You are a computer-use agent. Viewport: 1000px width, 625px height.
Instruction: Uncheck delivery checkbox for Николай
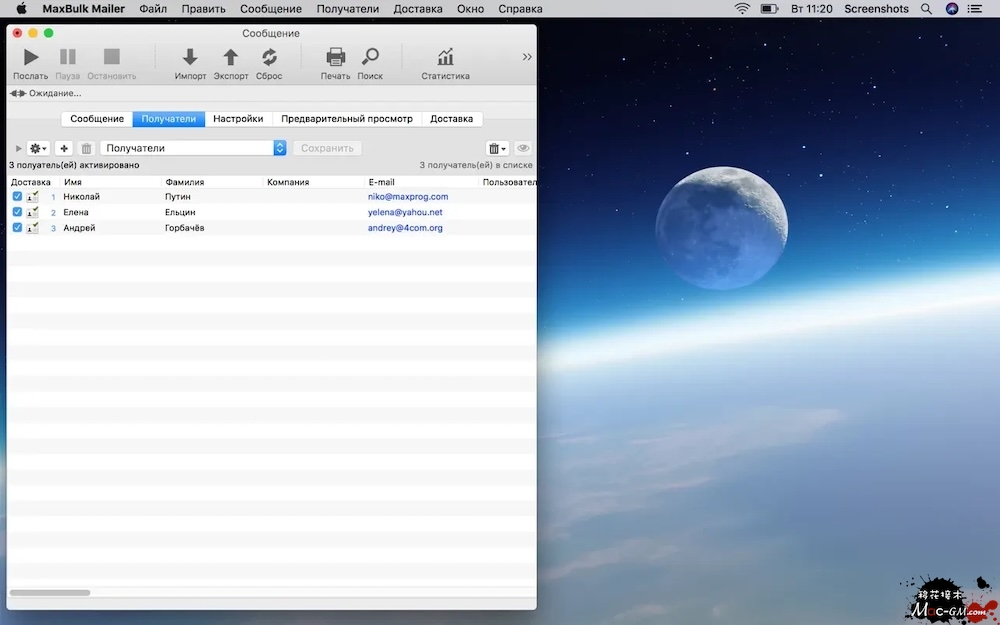click(17, 197)
